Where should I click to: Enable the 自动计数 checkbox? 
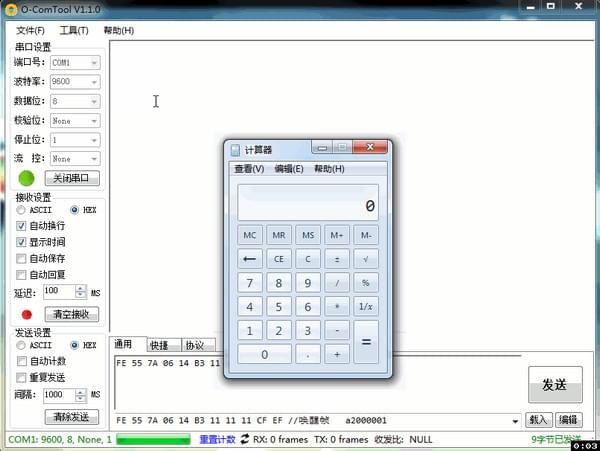coord(22,361)
